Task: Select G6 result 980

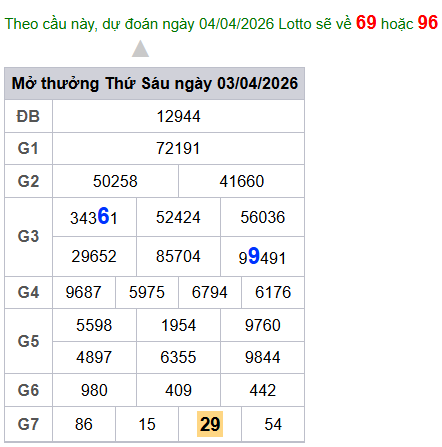Action: coord(94,390)
